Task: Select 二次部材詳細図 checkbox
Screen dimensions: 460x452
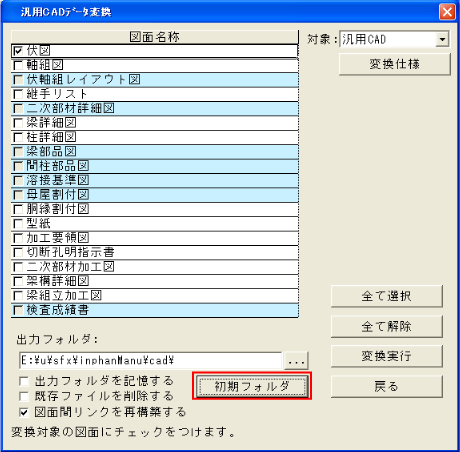Action: point(18,109)
